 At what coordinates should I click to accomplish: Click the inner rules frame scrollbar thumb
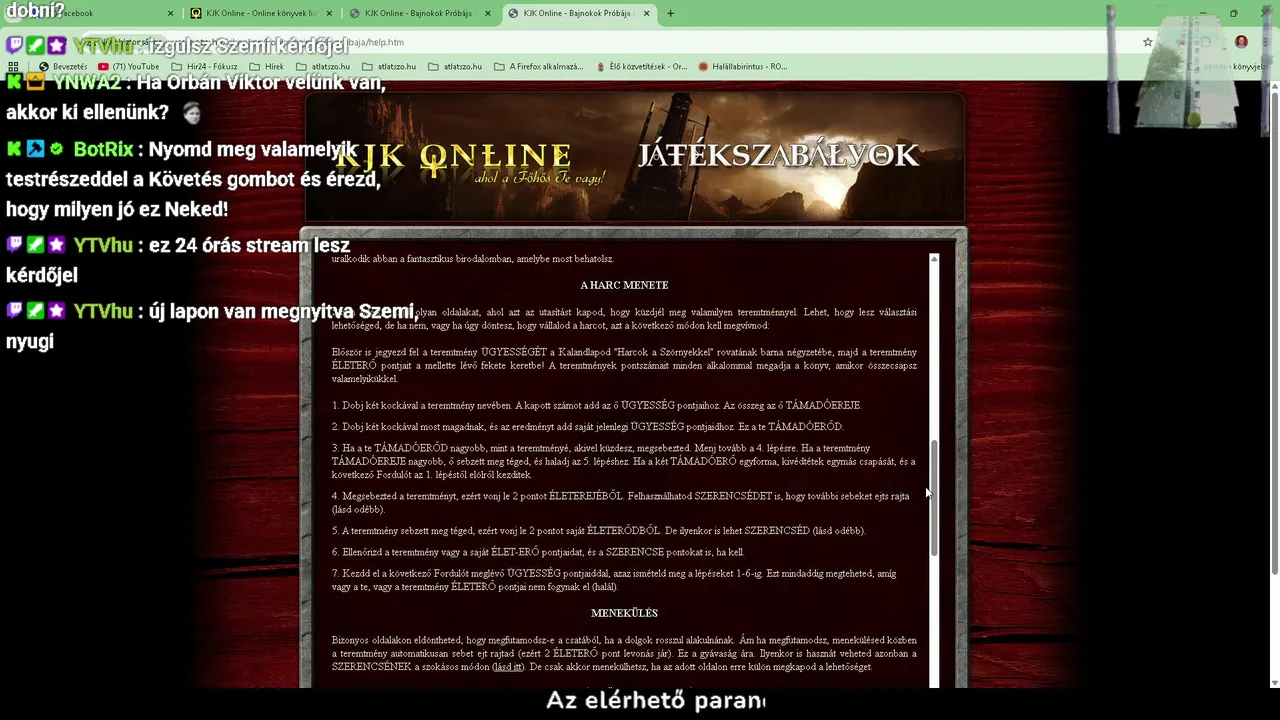934,497
